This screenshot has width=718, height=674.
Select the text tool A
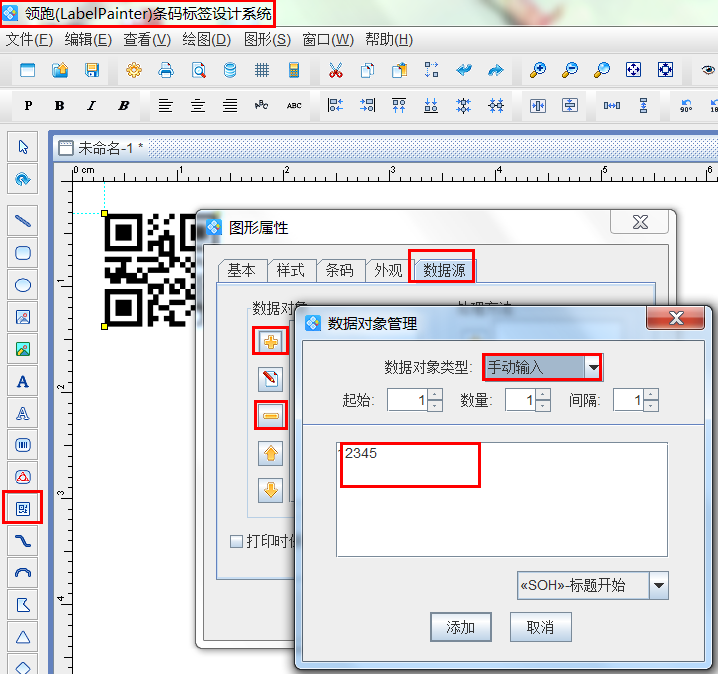tap(23, 381)
